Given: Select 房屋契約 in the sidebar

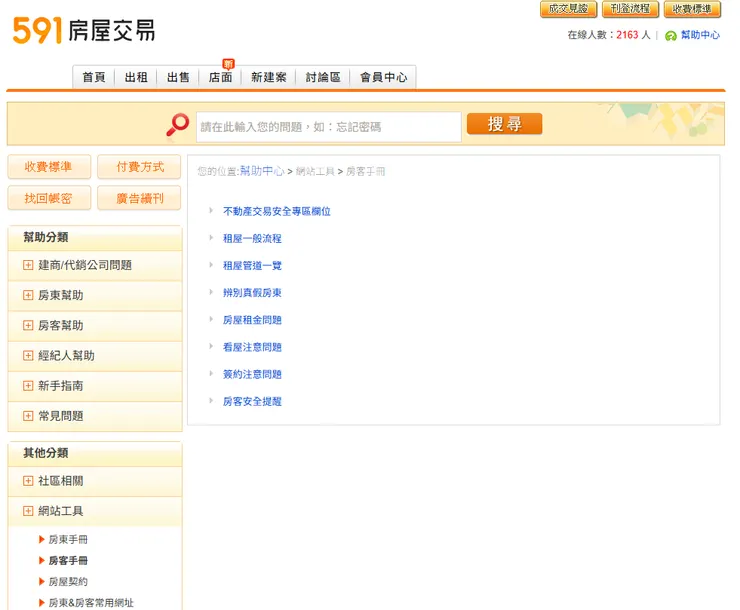Looking at the screenshot, I should pos(68,582).
